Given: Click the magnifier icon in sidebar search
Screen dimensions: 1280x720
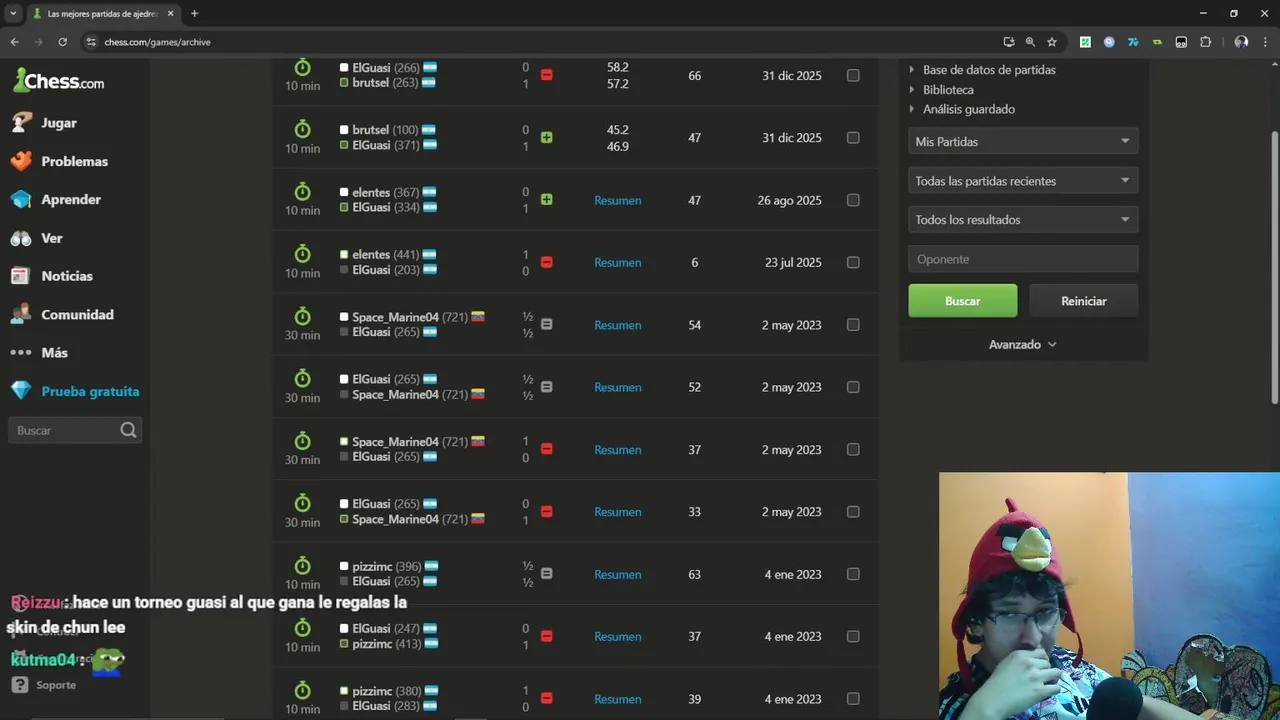Looking at the screenshot, I should pos(128,430).
